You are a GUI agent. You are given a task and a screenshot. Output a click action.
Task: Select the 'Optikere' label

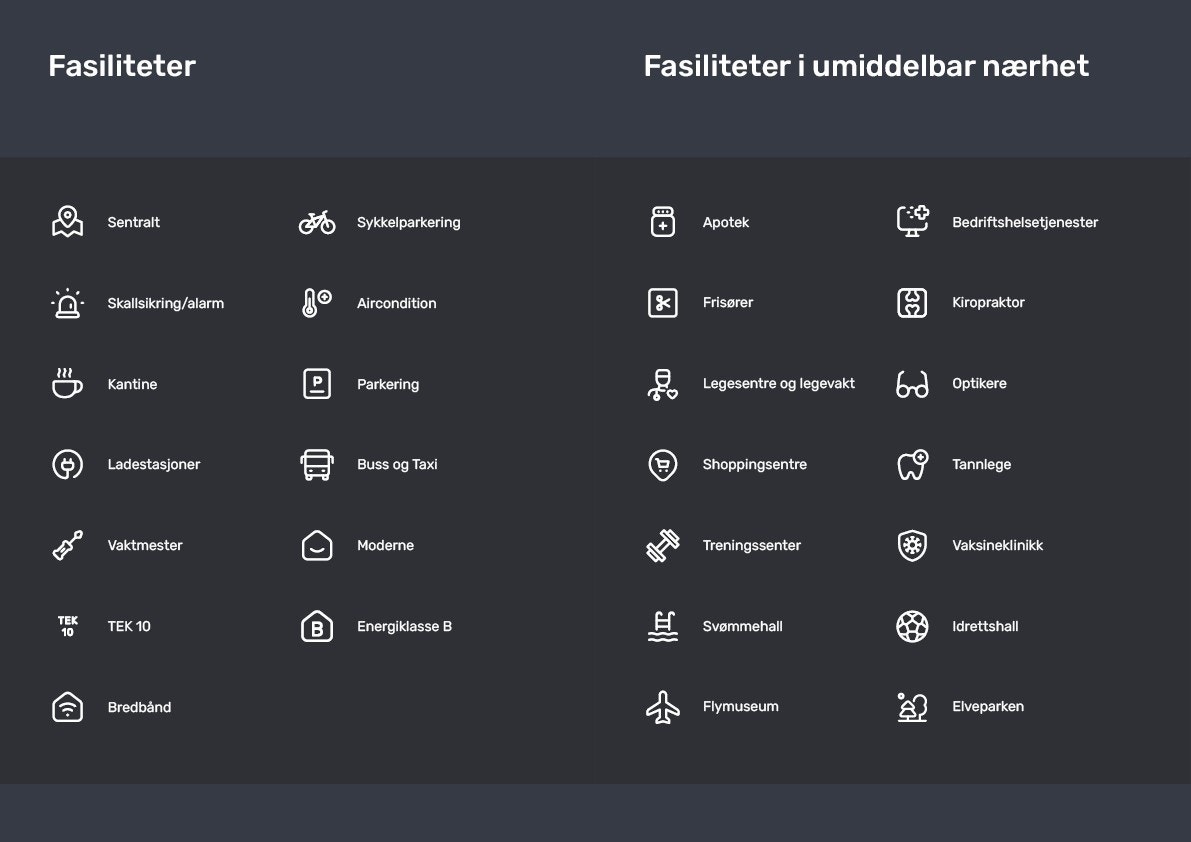[979, 383]
